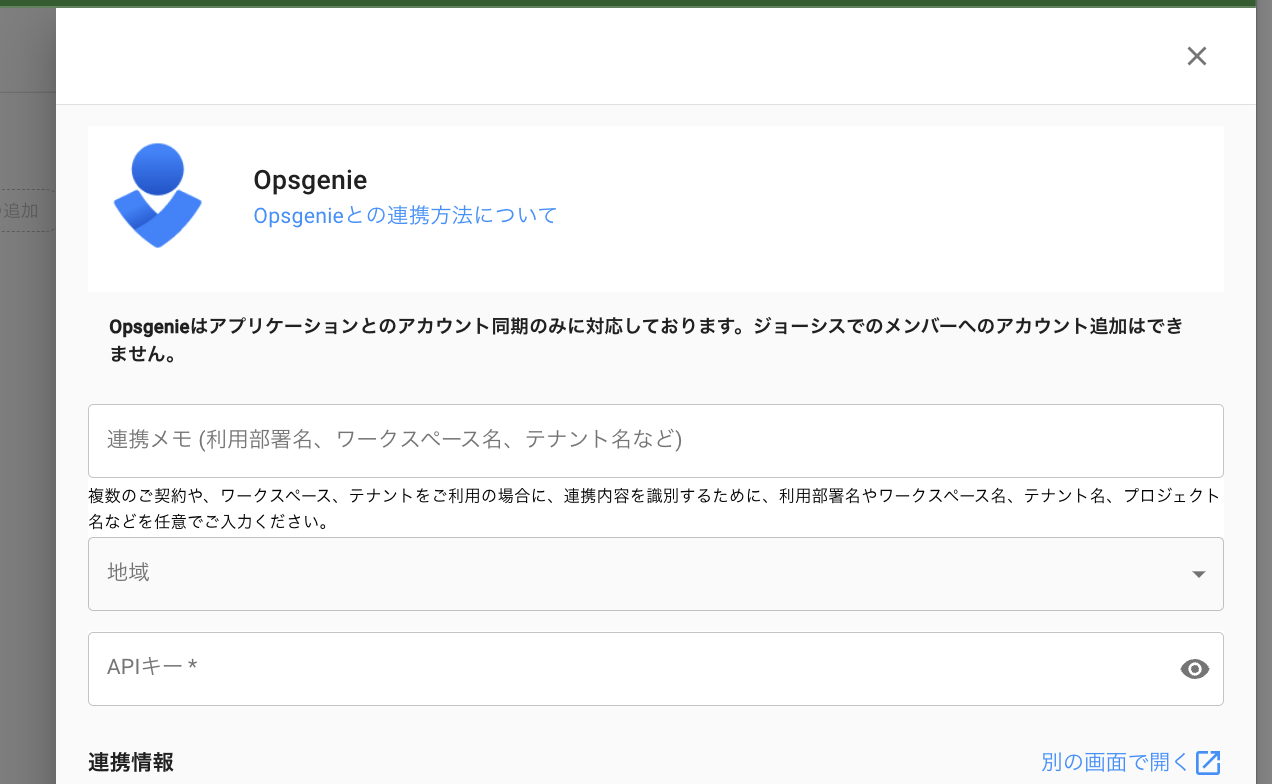Click the blue Opsgenie logo
Viewport: 1272px width, 784px height.
[x=158, y=196]
